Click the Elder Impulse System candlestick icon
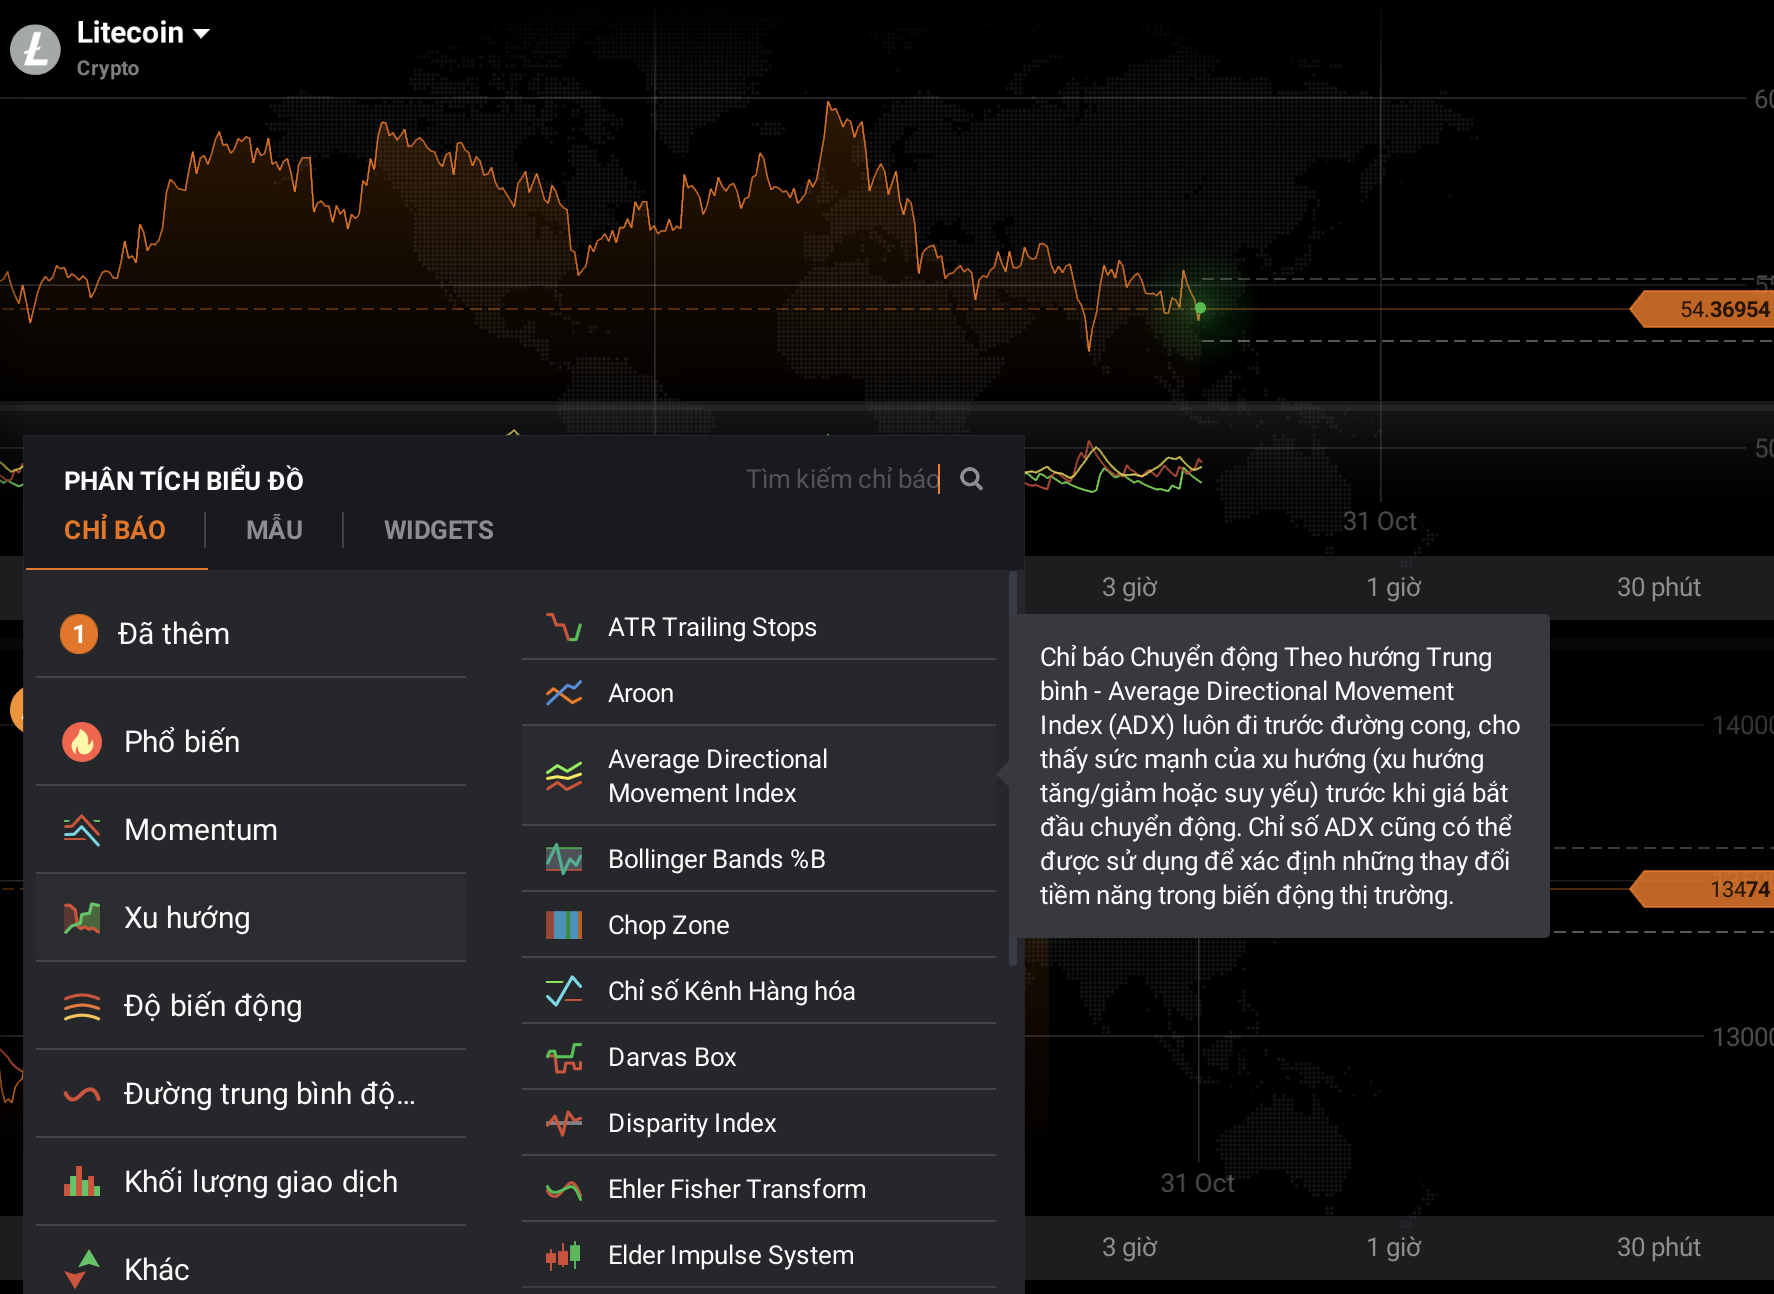Viewport: 1774px width, 1294px height. point(564,1255)
